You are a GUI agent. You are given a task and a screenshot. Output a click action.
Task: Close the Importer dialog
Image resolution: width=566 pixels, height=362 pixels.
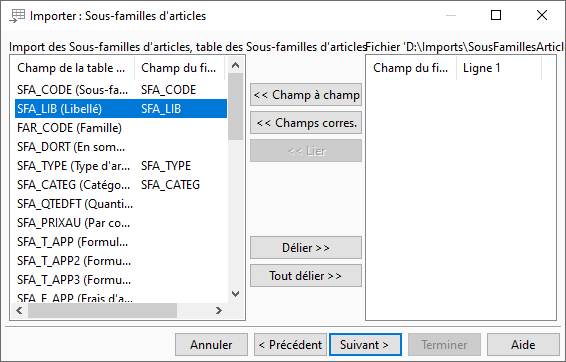tap(541, 16)
